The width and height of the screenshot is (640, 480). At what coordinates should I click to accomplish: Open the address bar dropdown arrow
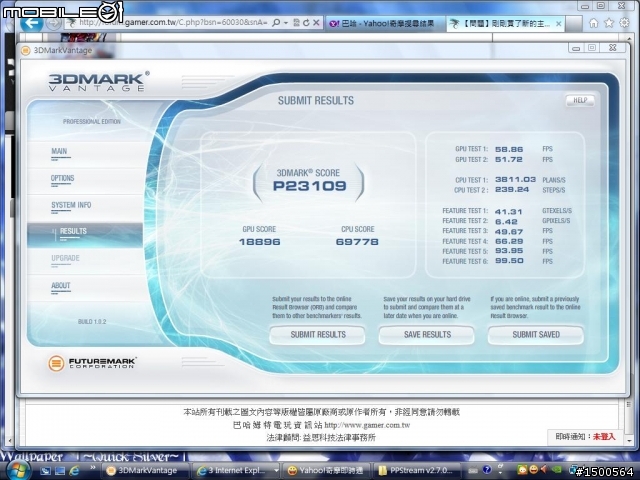tap(286, 23)
